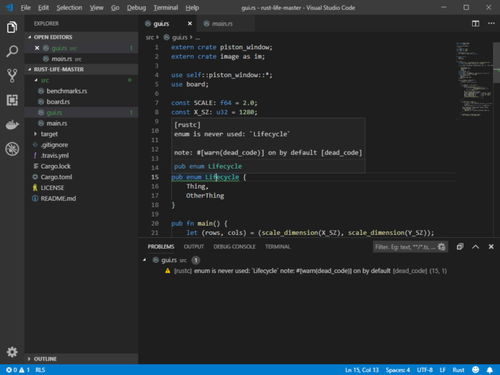500x375 pixels.
Task: Open the Terminal menu
Action: click(x=166, y=8)
